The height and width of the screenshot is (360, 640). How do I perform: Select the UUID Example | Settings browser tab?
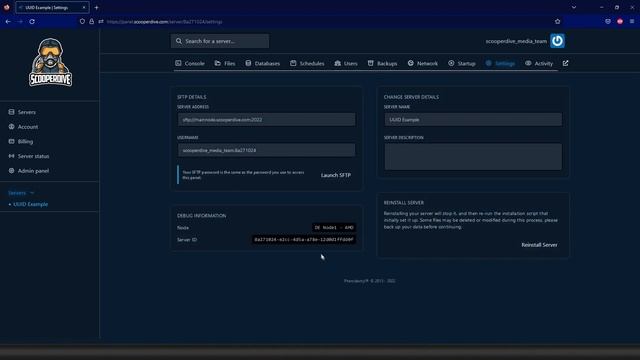(x=52, y=7)
